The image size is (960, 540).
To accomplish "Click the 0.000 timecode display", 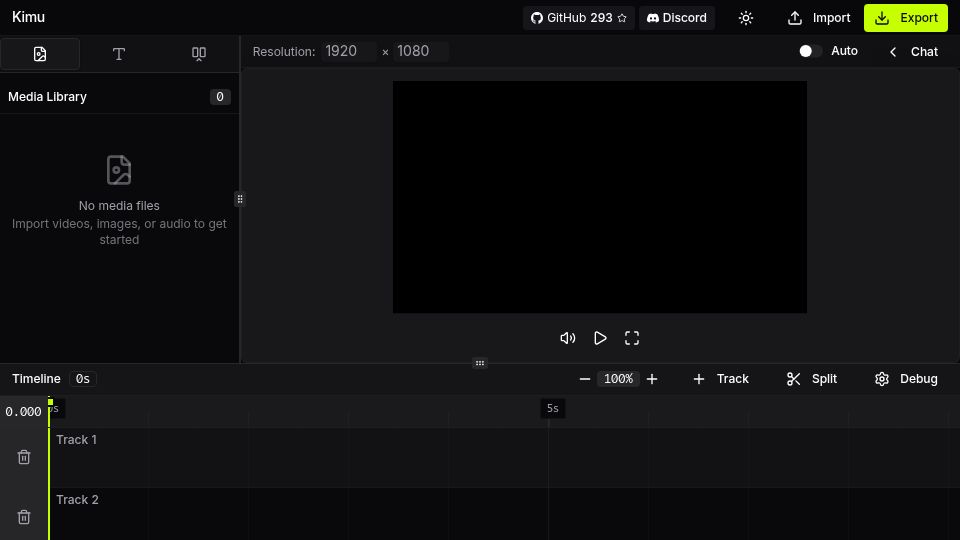I will 23,411.
